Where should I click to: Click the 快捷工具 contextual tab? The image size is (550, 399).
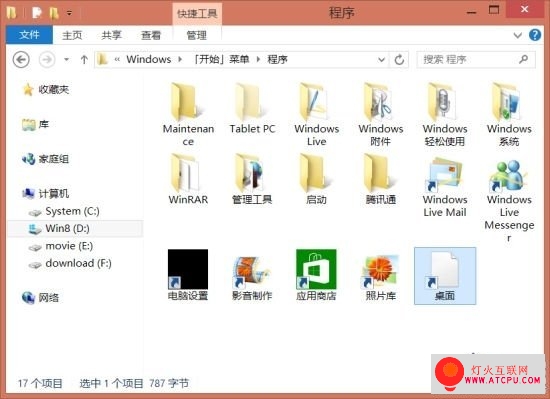[x=197, y=14]
